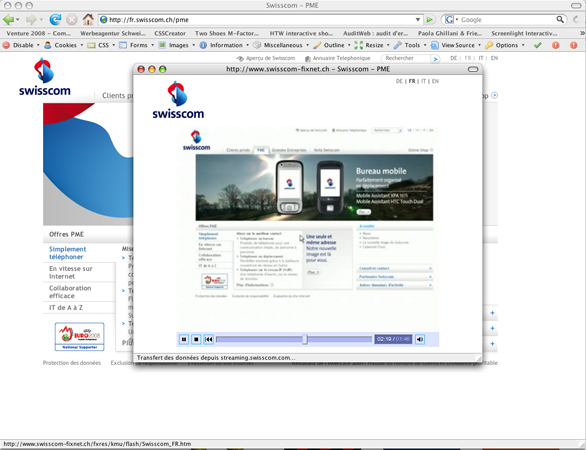Mute the video with the speaker icon
This screenshot has height=450, width=586.
(420, 339)
